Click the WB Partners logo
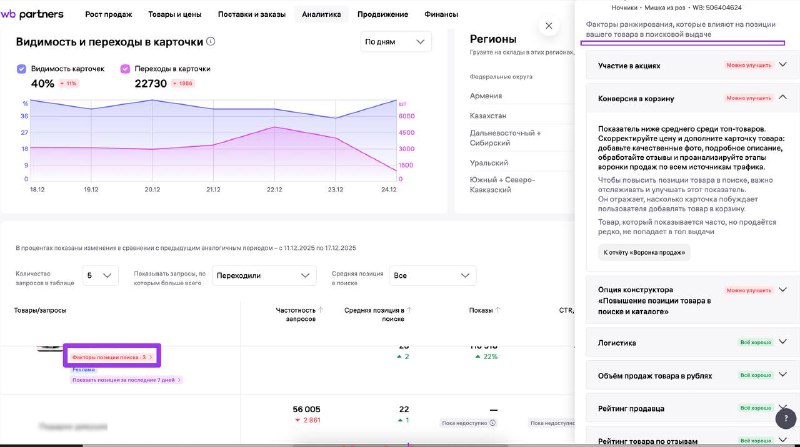 coord(36,15)
